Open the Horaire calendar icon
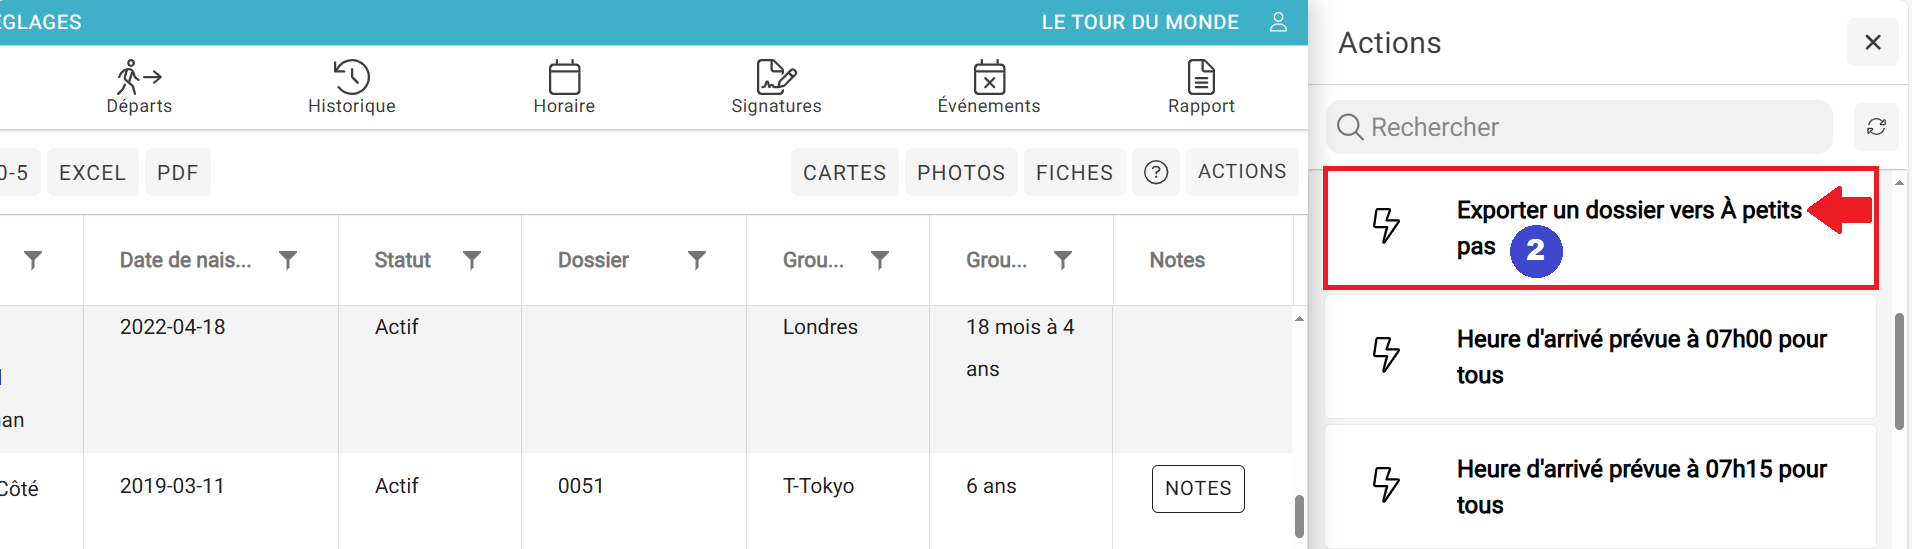The image size is (1912, 549). pyautogui.click(x=564, y=77)
